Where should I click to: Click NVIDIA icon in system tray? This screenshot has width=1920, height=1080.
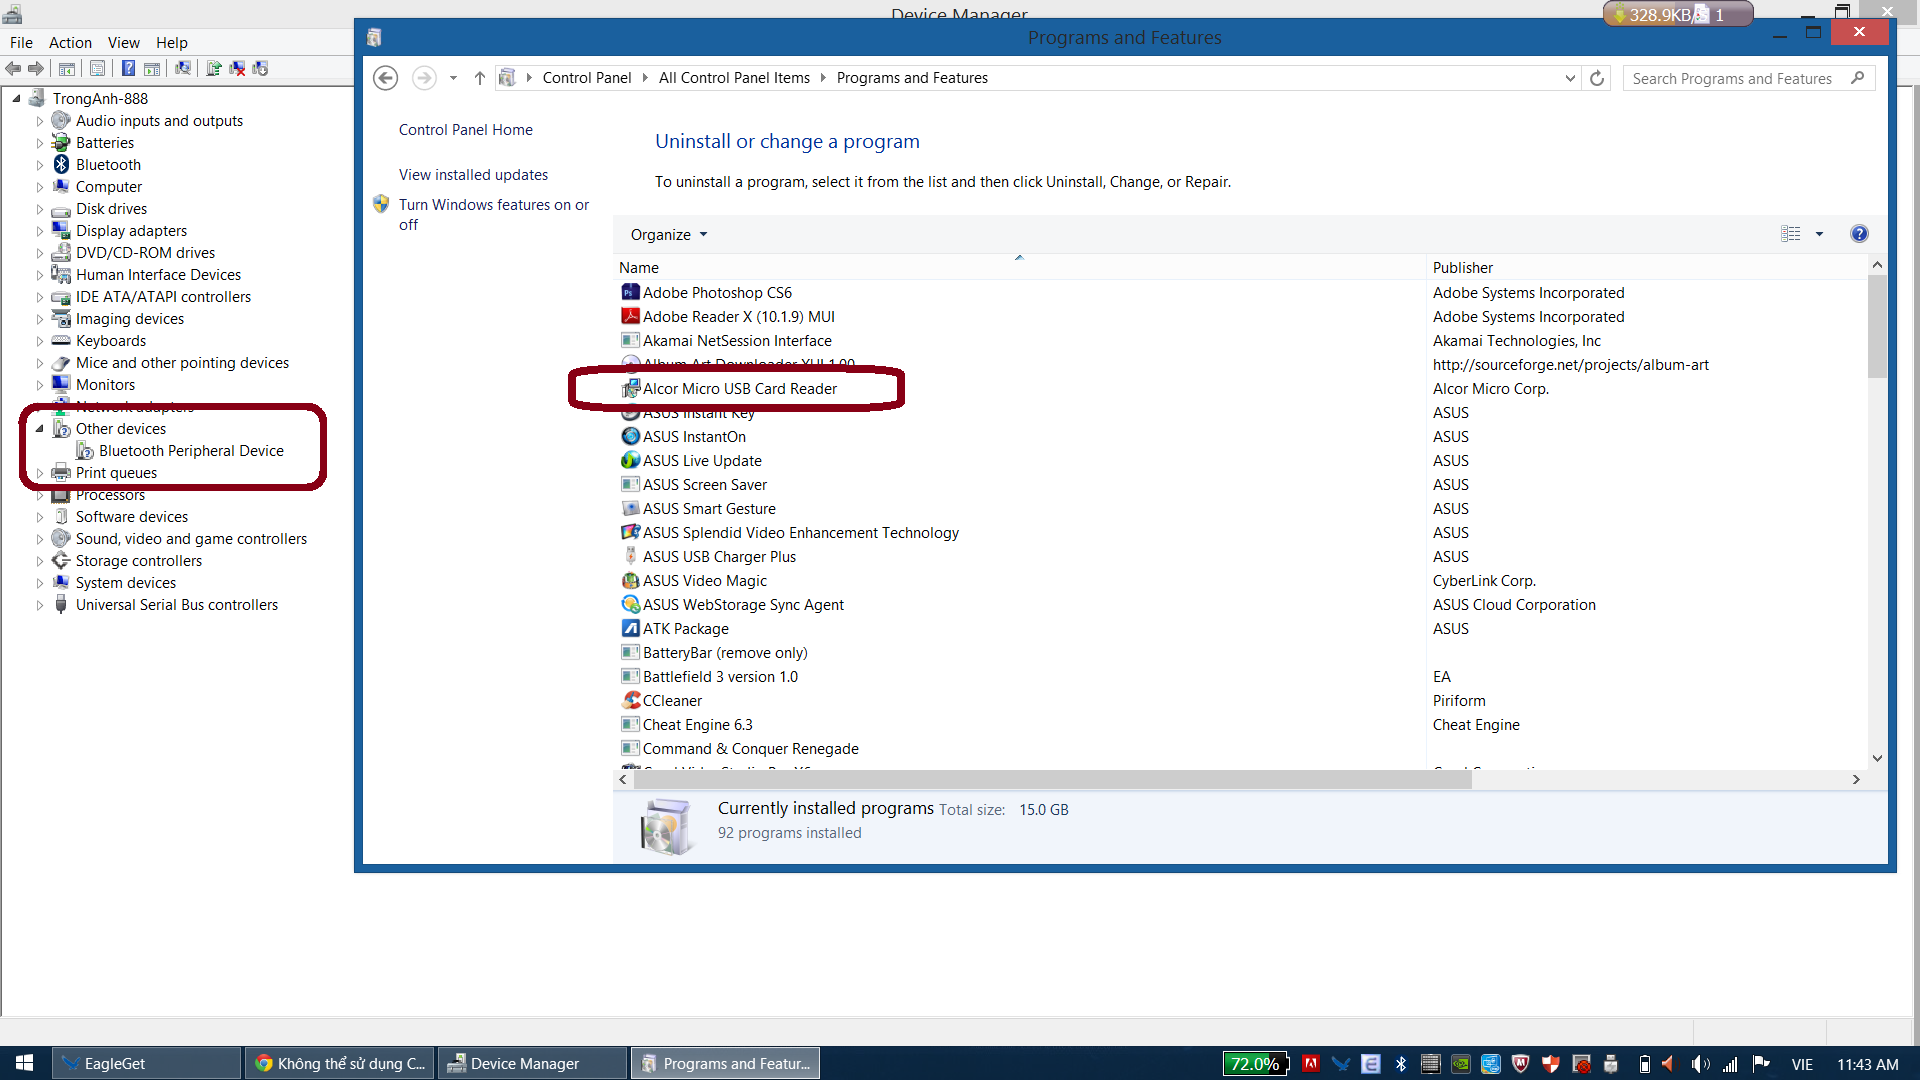[1461, 1064]
